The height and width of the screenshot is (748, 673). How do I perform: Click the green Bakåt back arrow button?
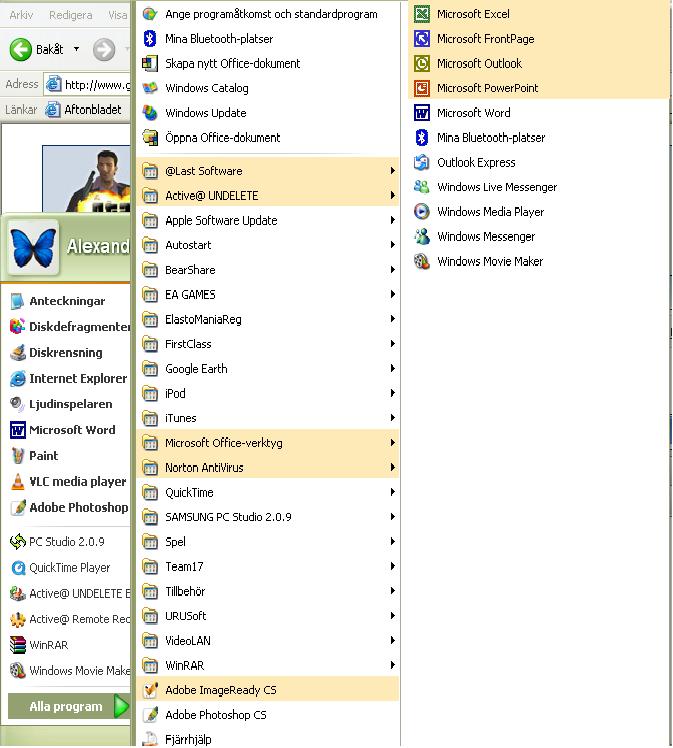[21, 50]
